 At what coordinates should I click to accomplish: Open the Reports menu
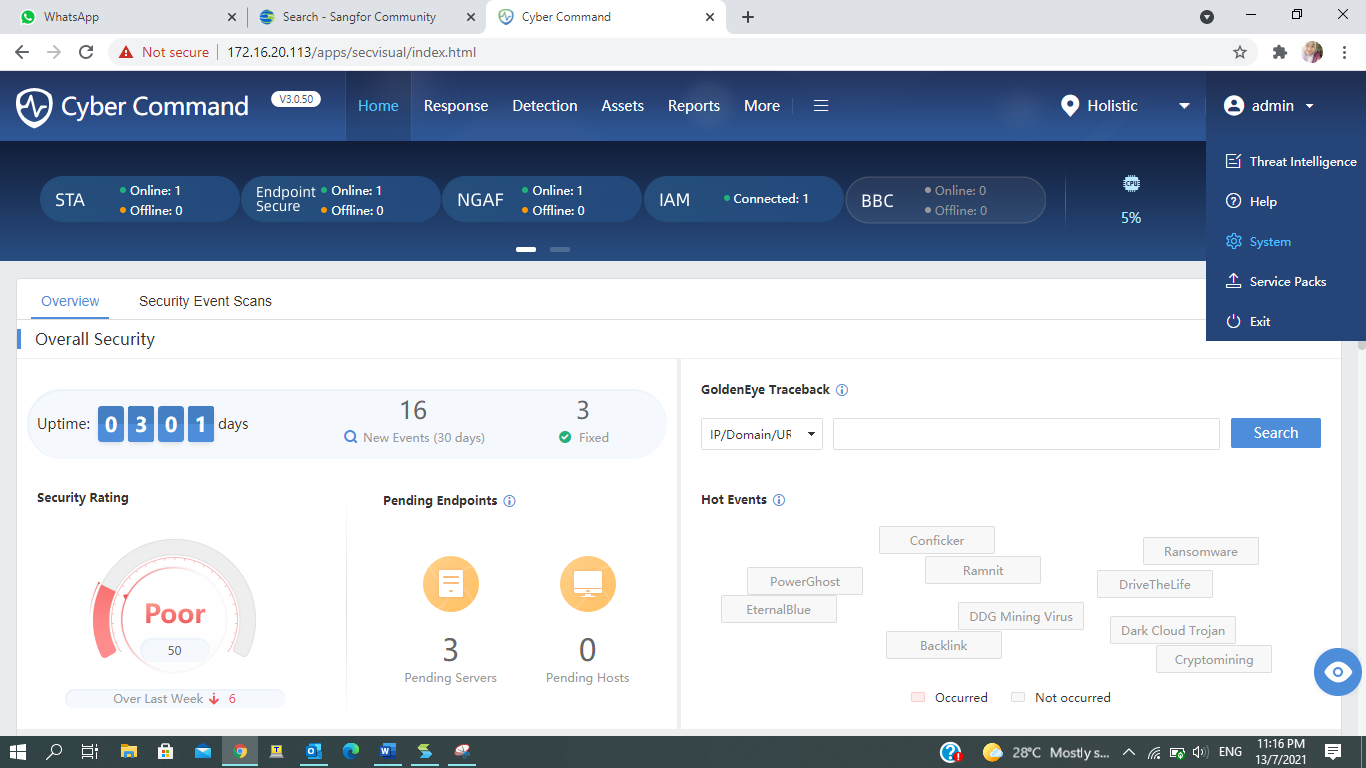click(694, 106)
